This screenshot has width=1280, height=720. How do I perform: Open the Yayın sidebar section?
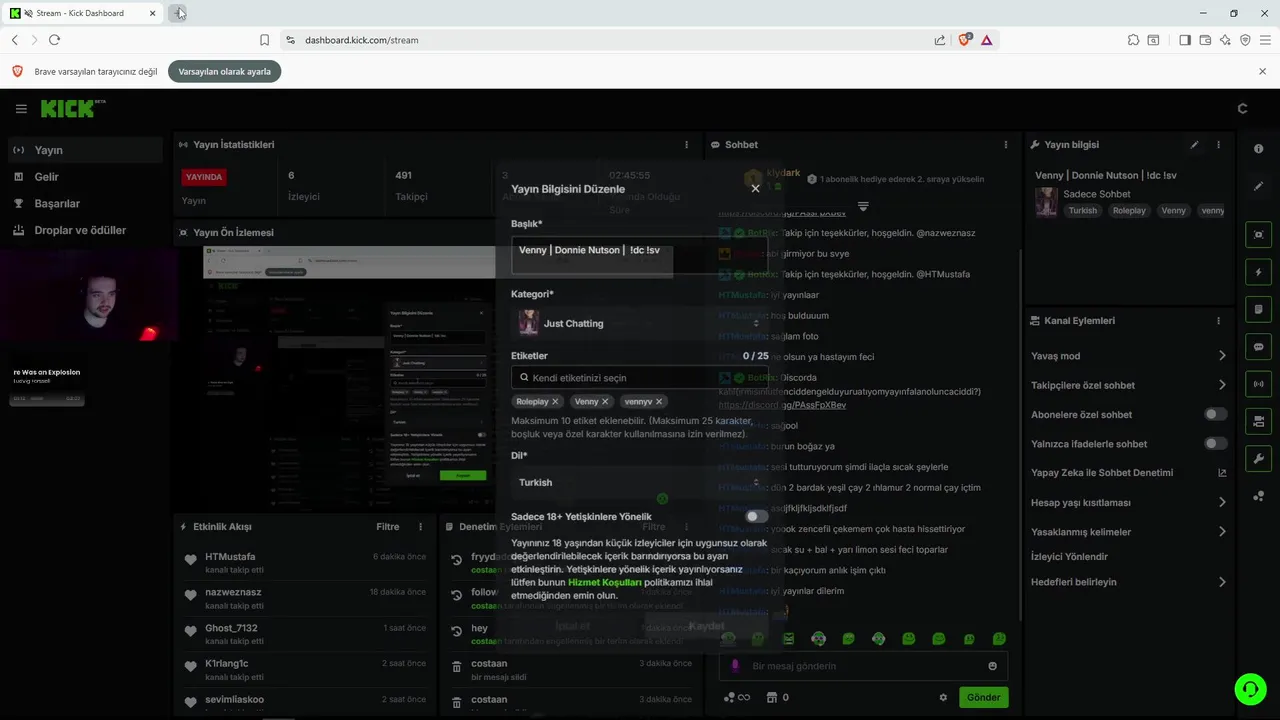click(84, 150)
